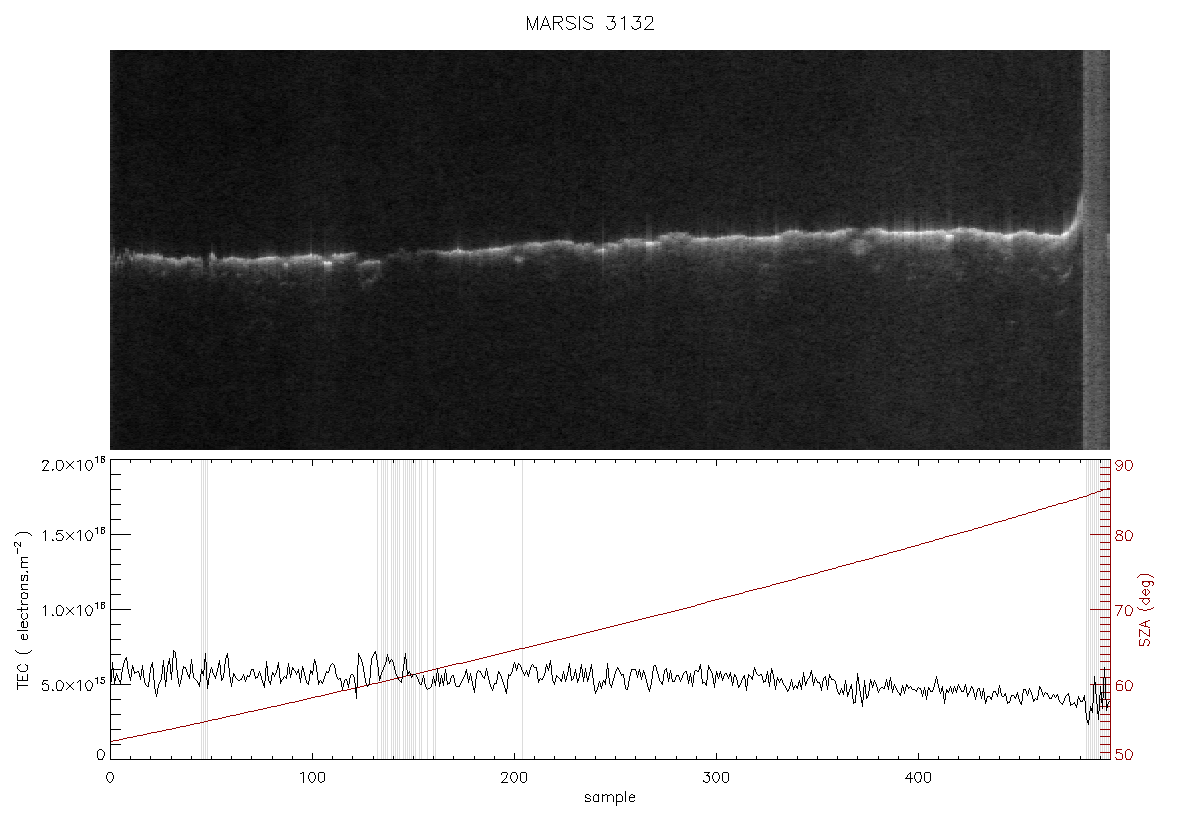Click the gray vertical lines cluster near sample 47

(205, 609)
